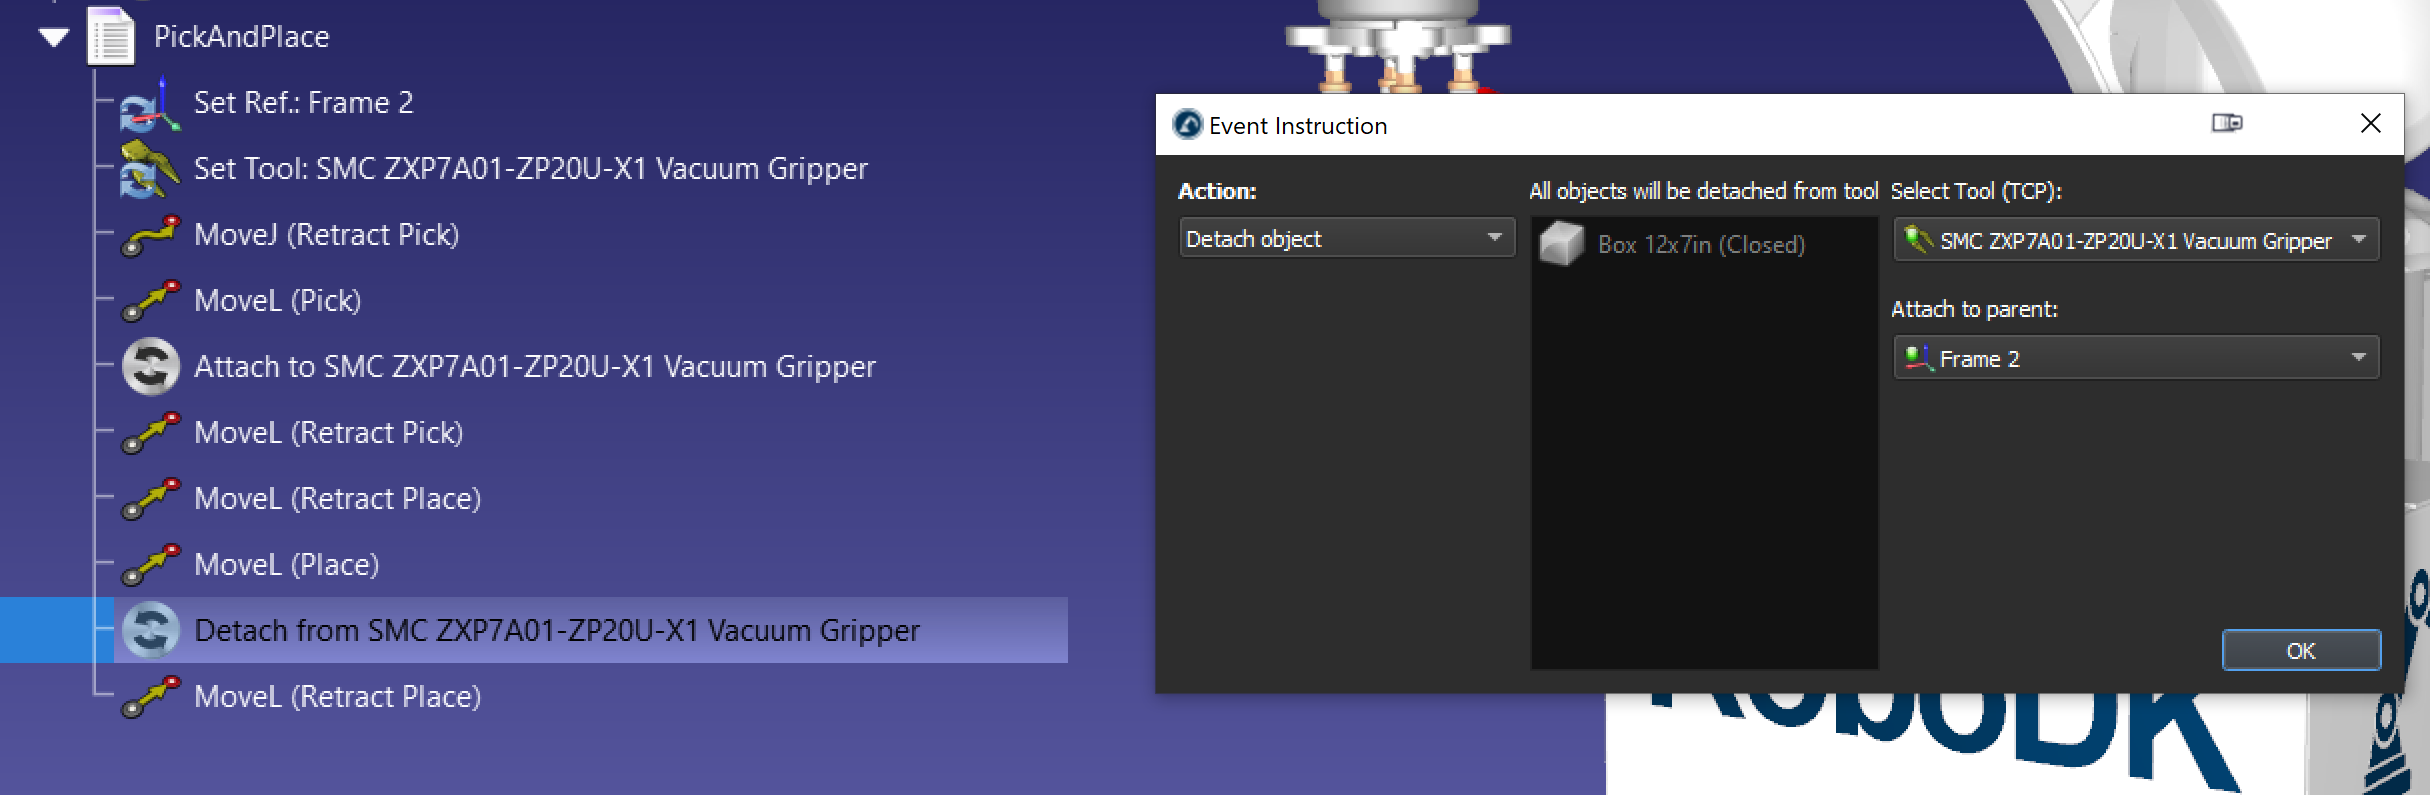Click the Attach to gripper event icon

tap(150, 367)
